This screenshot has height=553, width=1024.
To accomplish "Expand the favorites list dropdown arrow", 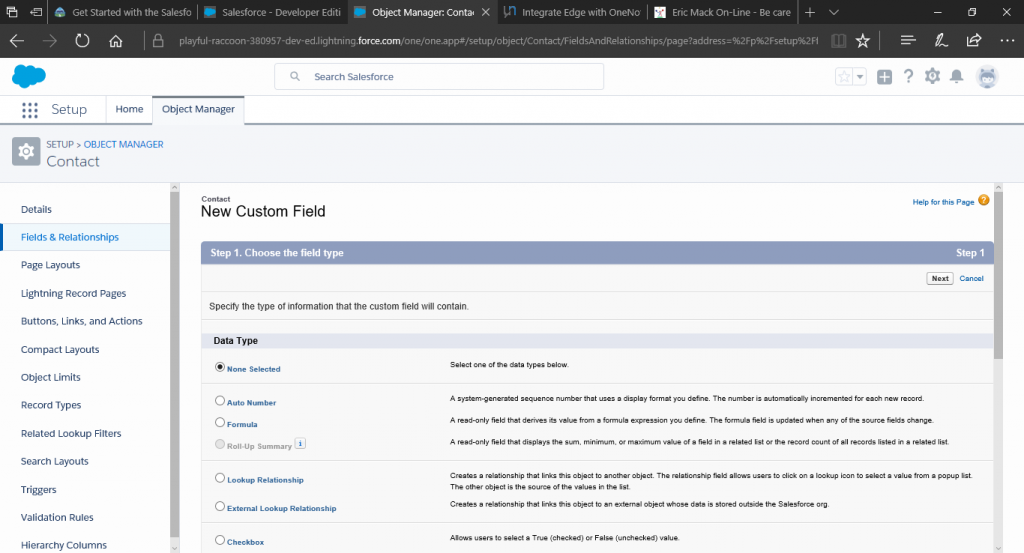I will (860, 77).
